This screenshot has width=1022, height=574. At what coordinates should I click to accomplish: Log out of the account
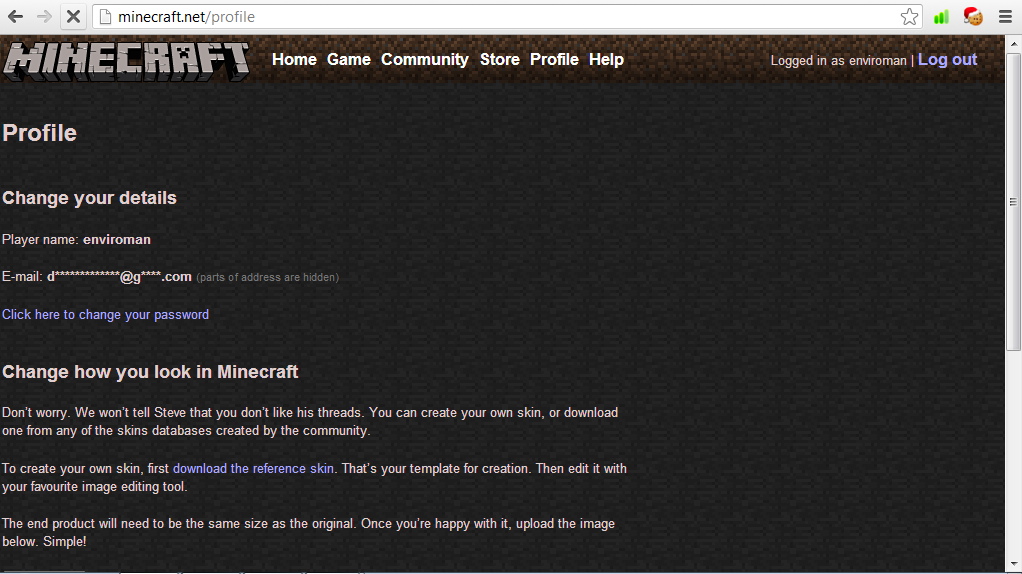coord(947,59)
